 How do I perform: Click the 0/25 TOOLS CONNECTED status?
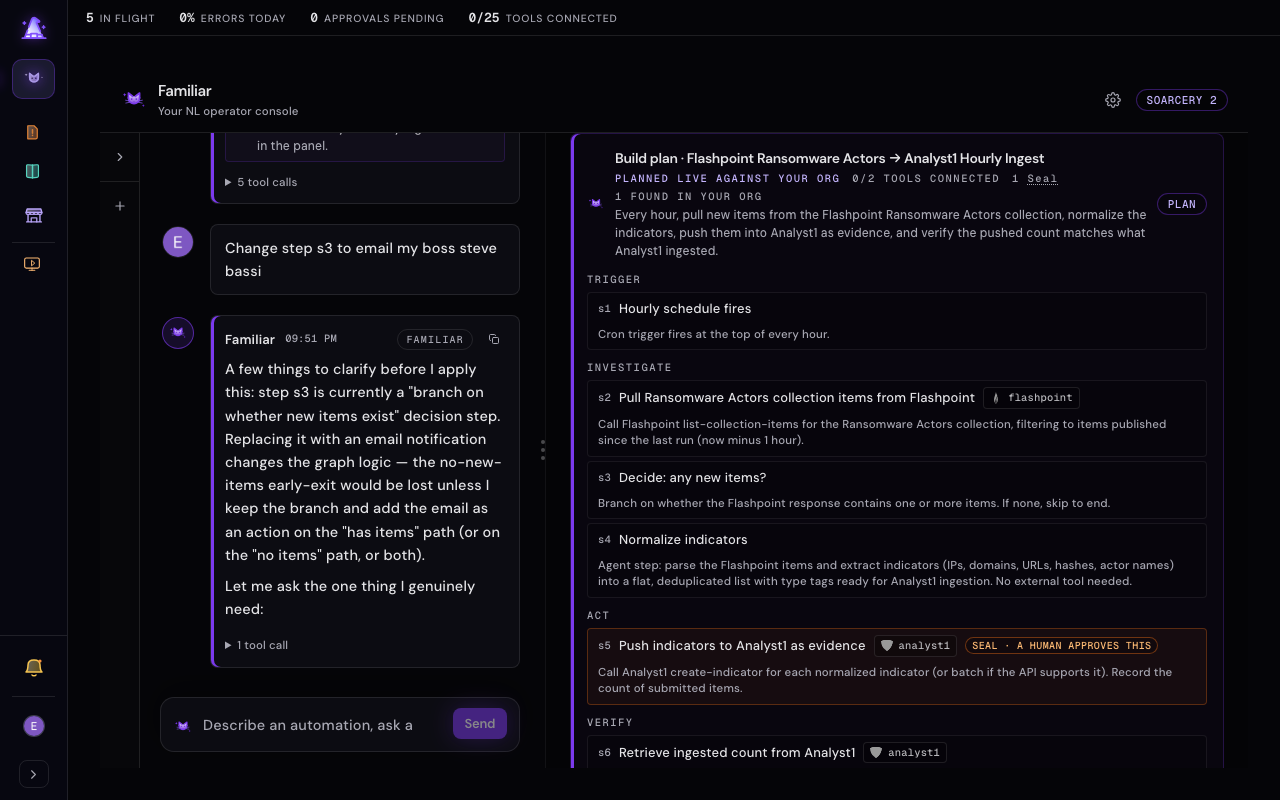(x=542, y=18)
